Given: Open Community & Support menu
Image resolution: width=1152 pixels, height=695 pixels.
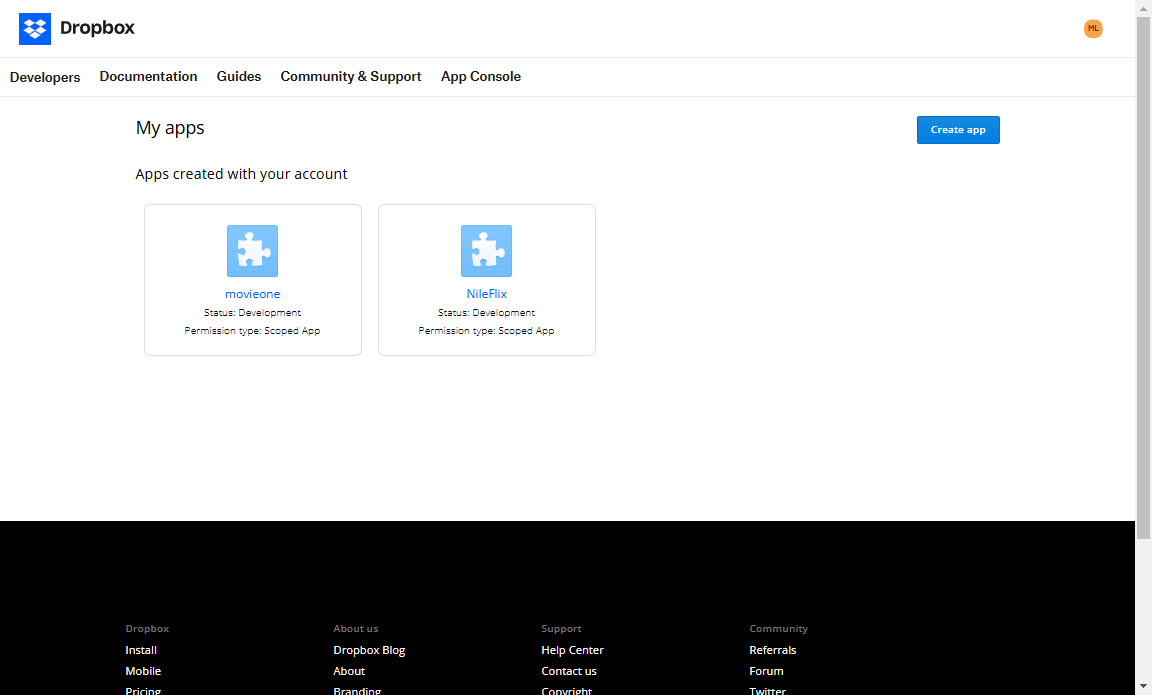Looking at the screenshot, I should pyautogui.click(x=350, y=76).
